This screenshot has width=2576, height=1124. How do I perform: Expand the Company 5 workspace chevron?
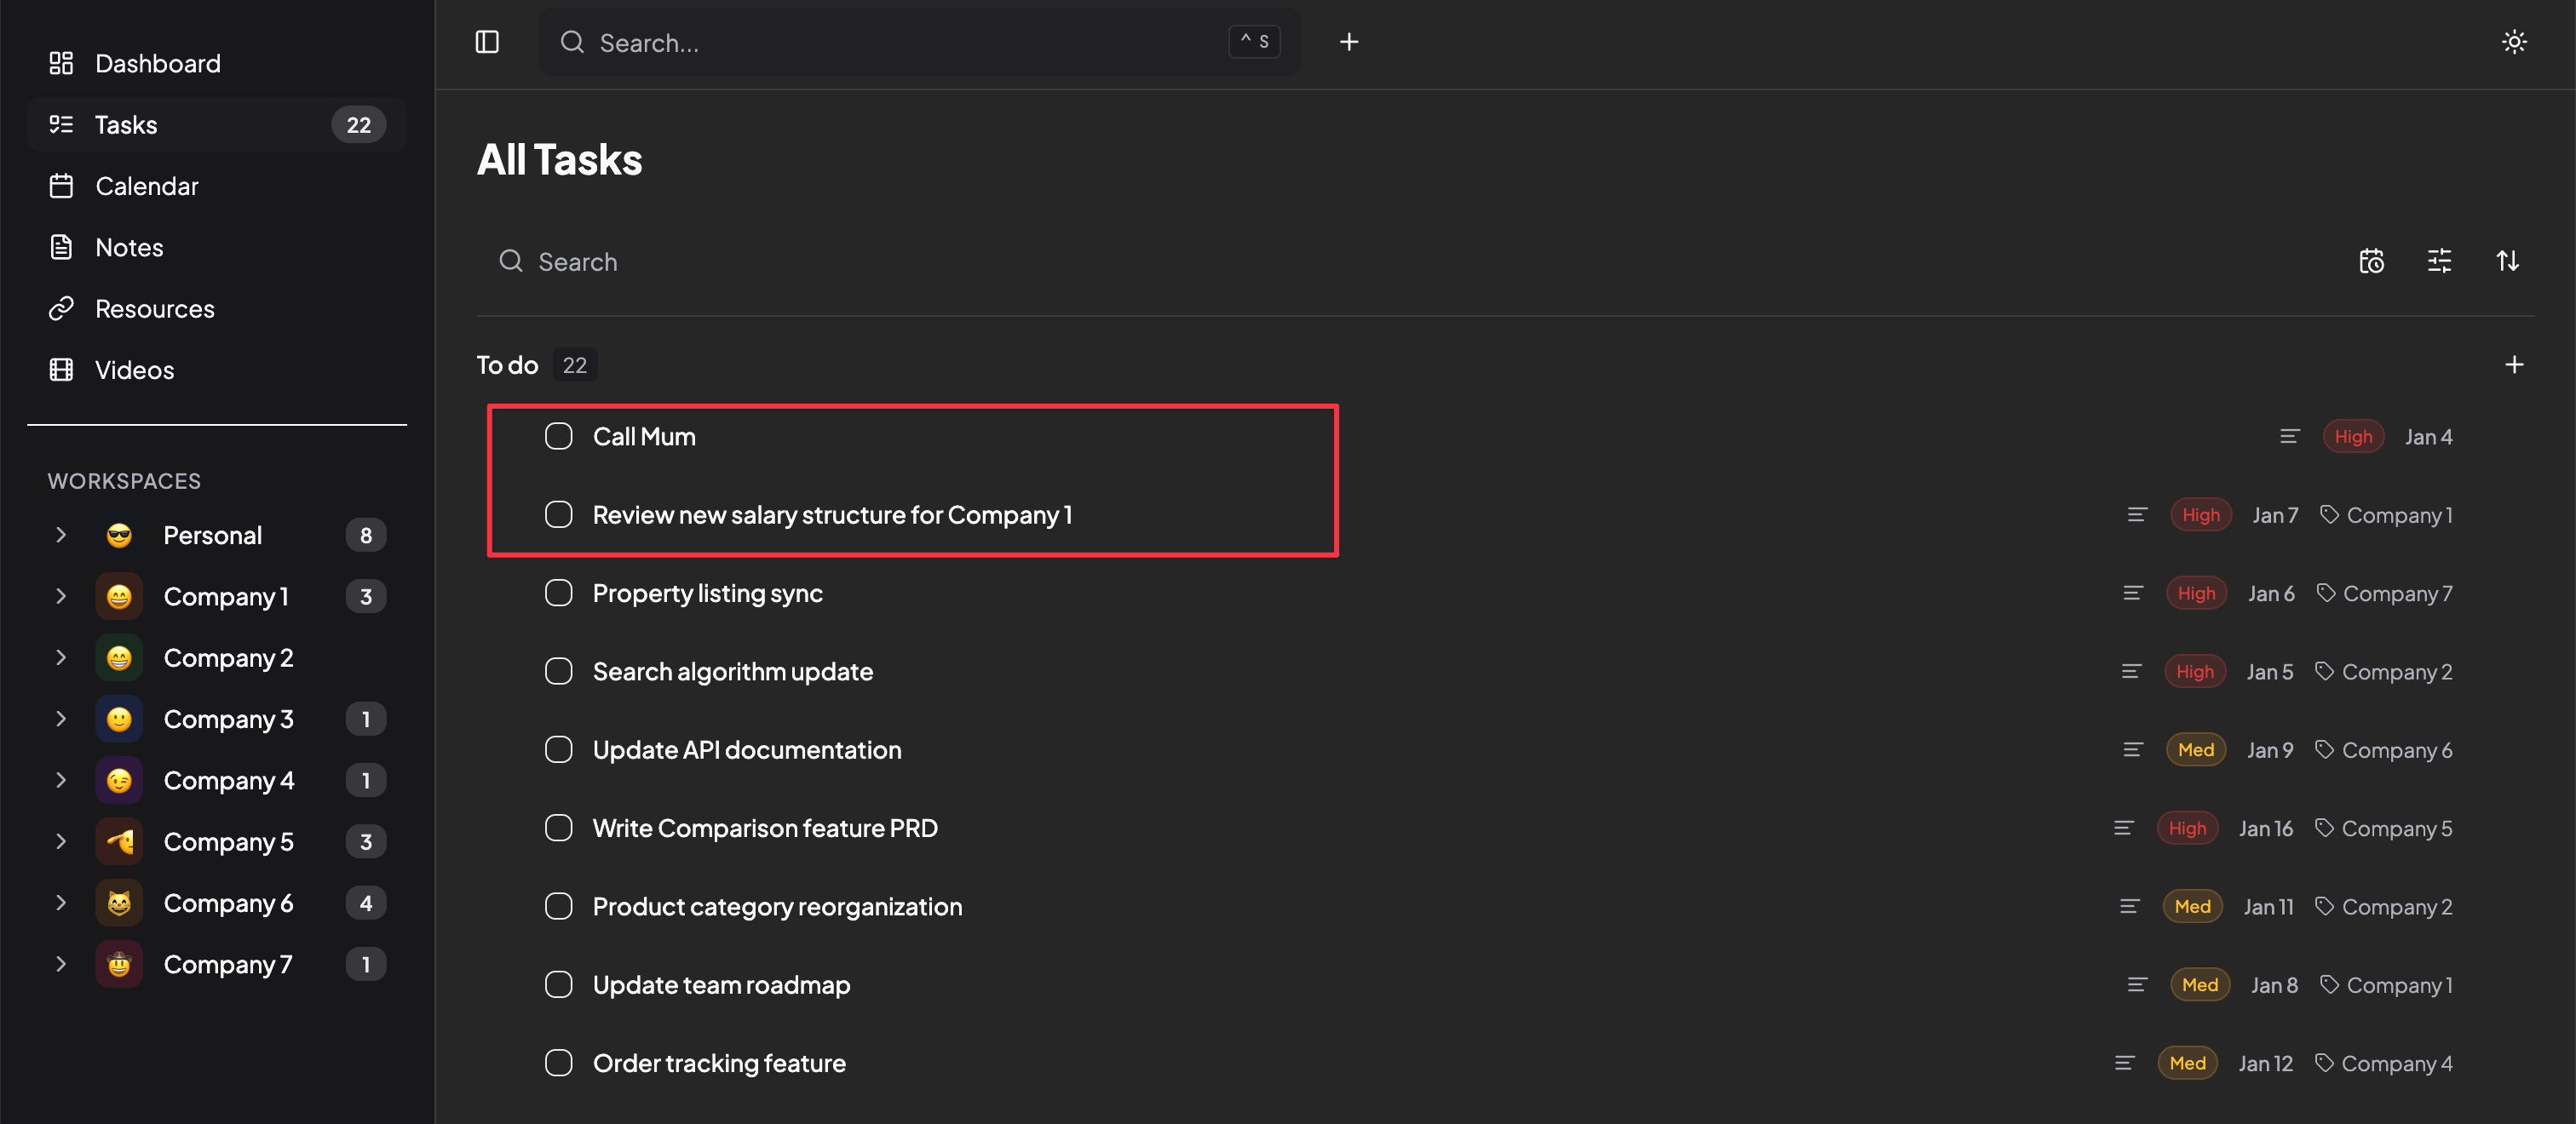(61, 842)
